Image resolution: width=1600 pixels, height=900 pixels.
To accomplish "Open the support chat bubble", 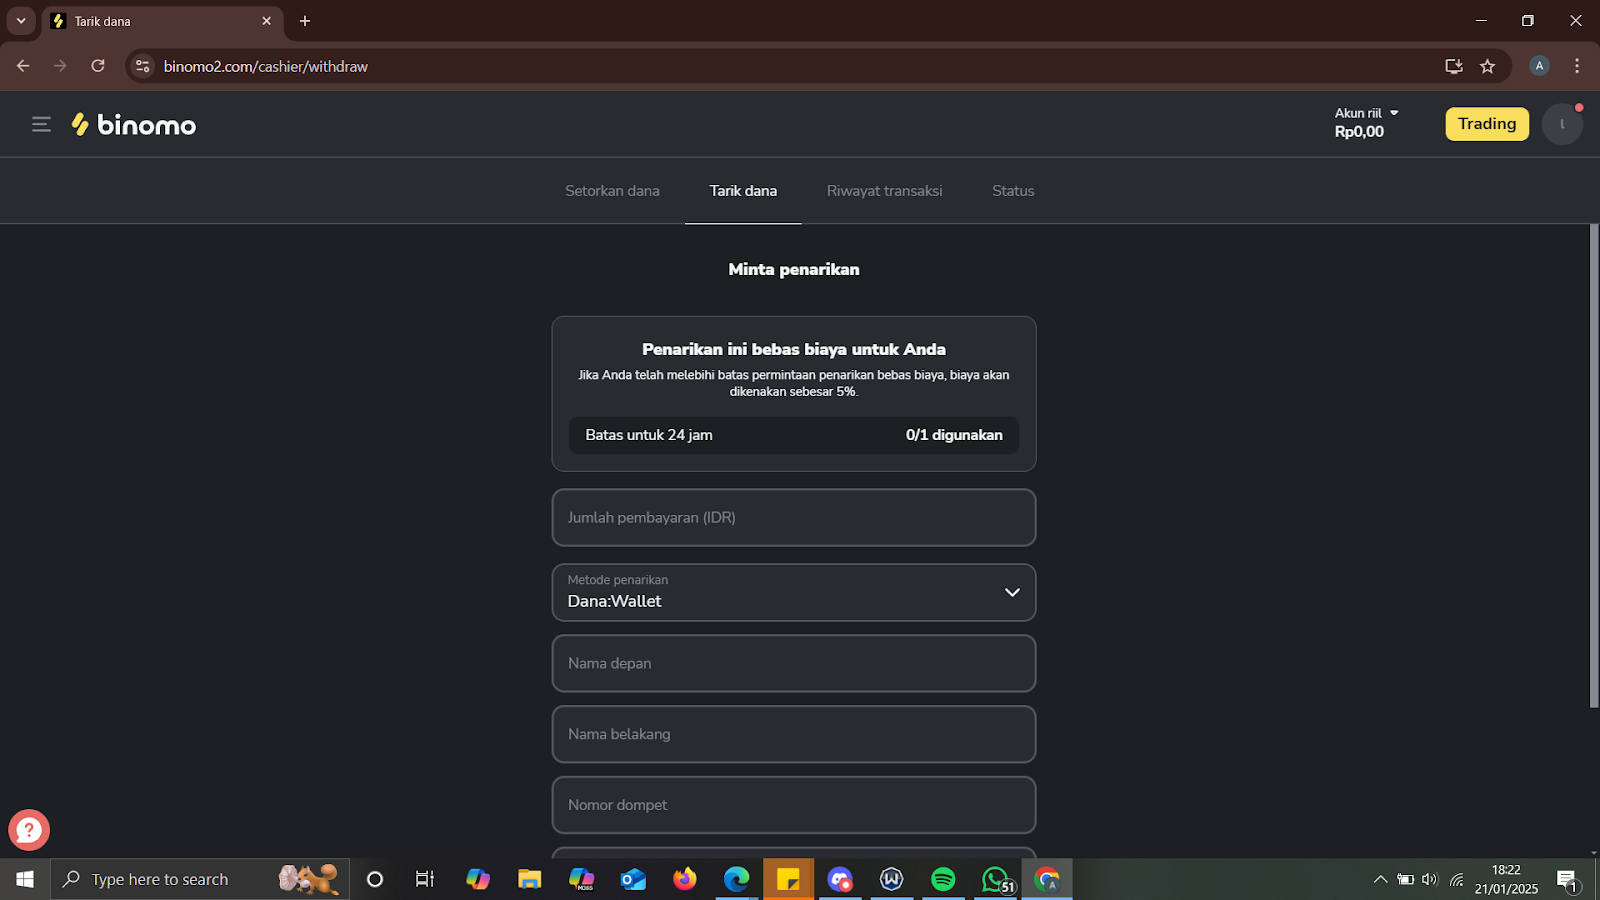I will [28, 830].
